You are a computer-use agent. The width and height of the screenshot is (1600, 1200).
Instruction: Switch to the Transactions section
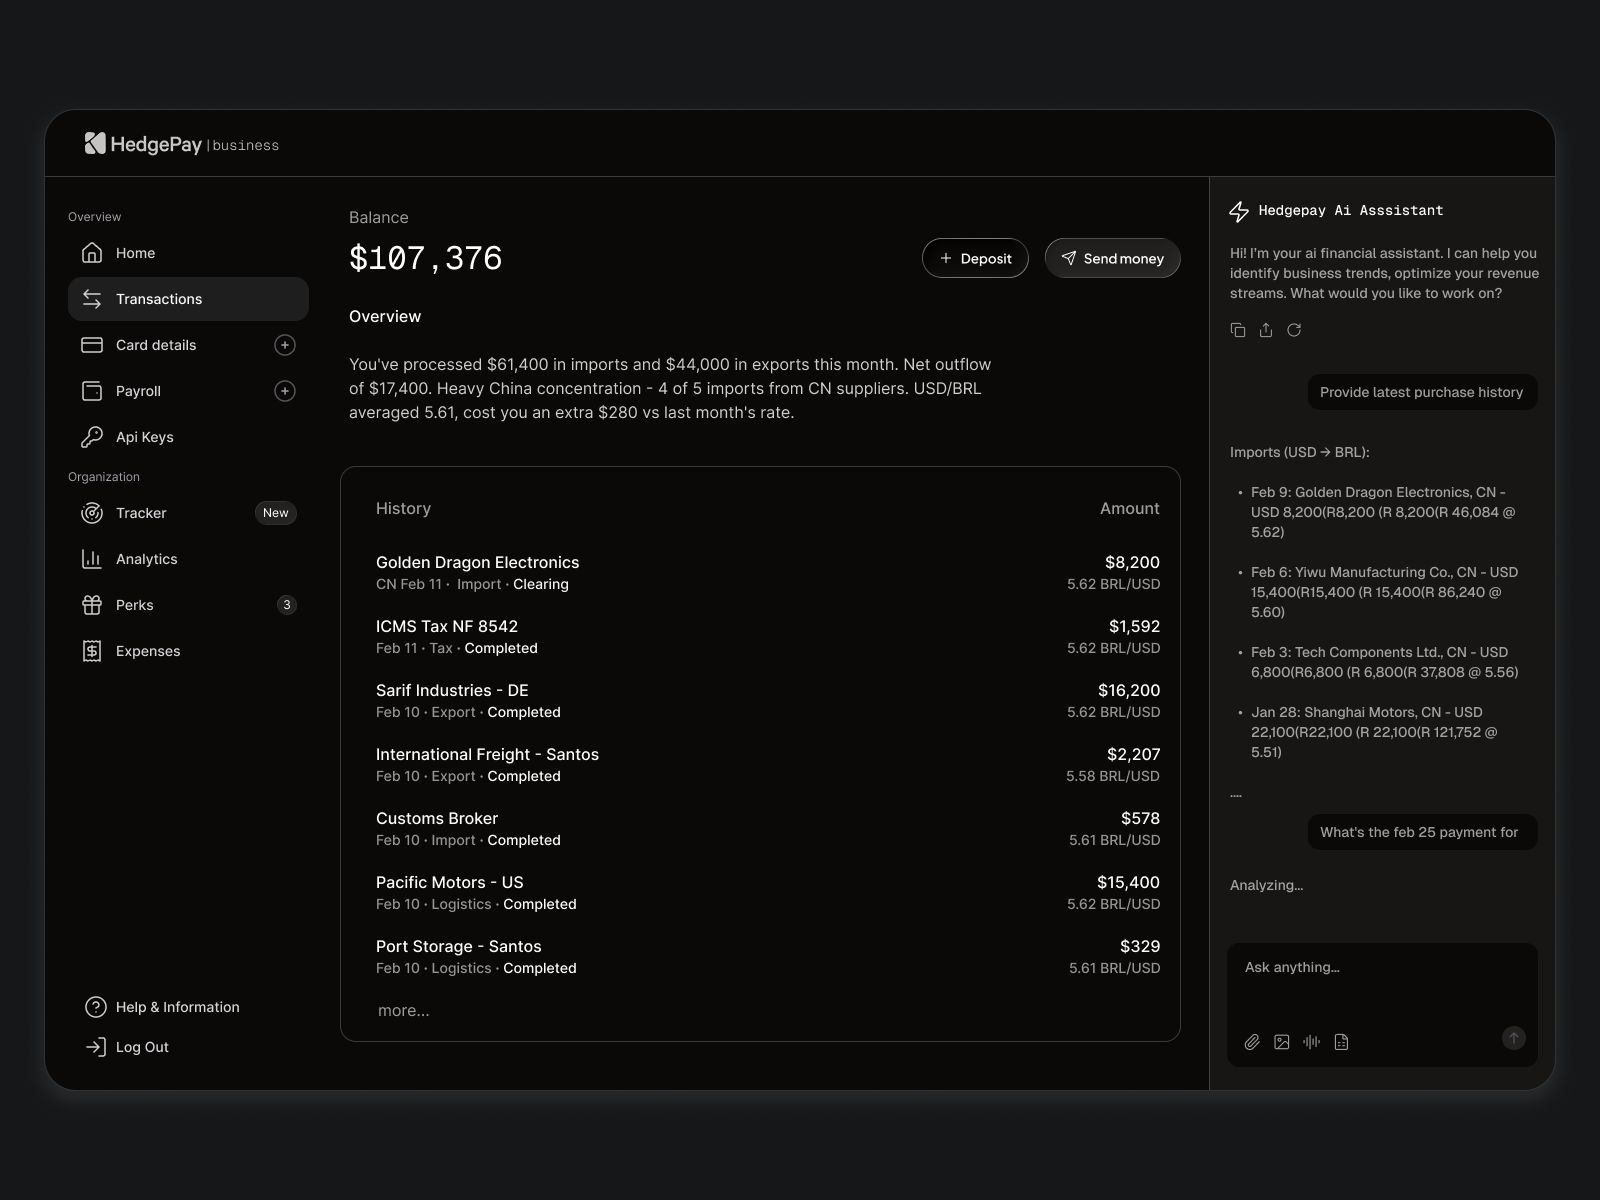click(158, 298)
